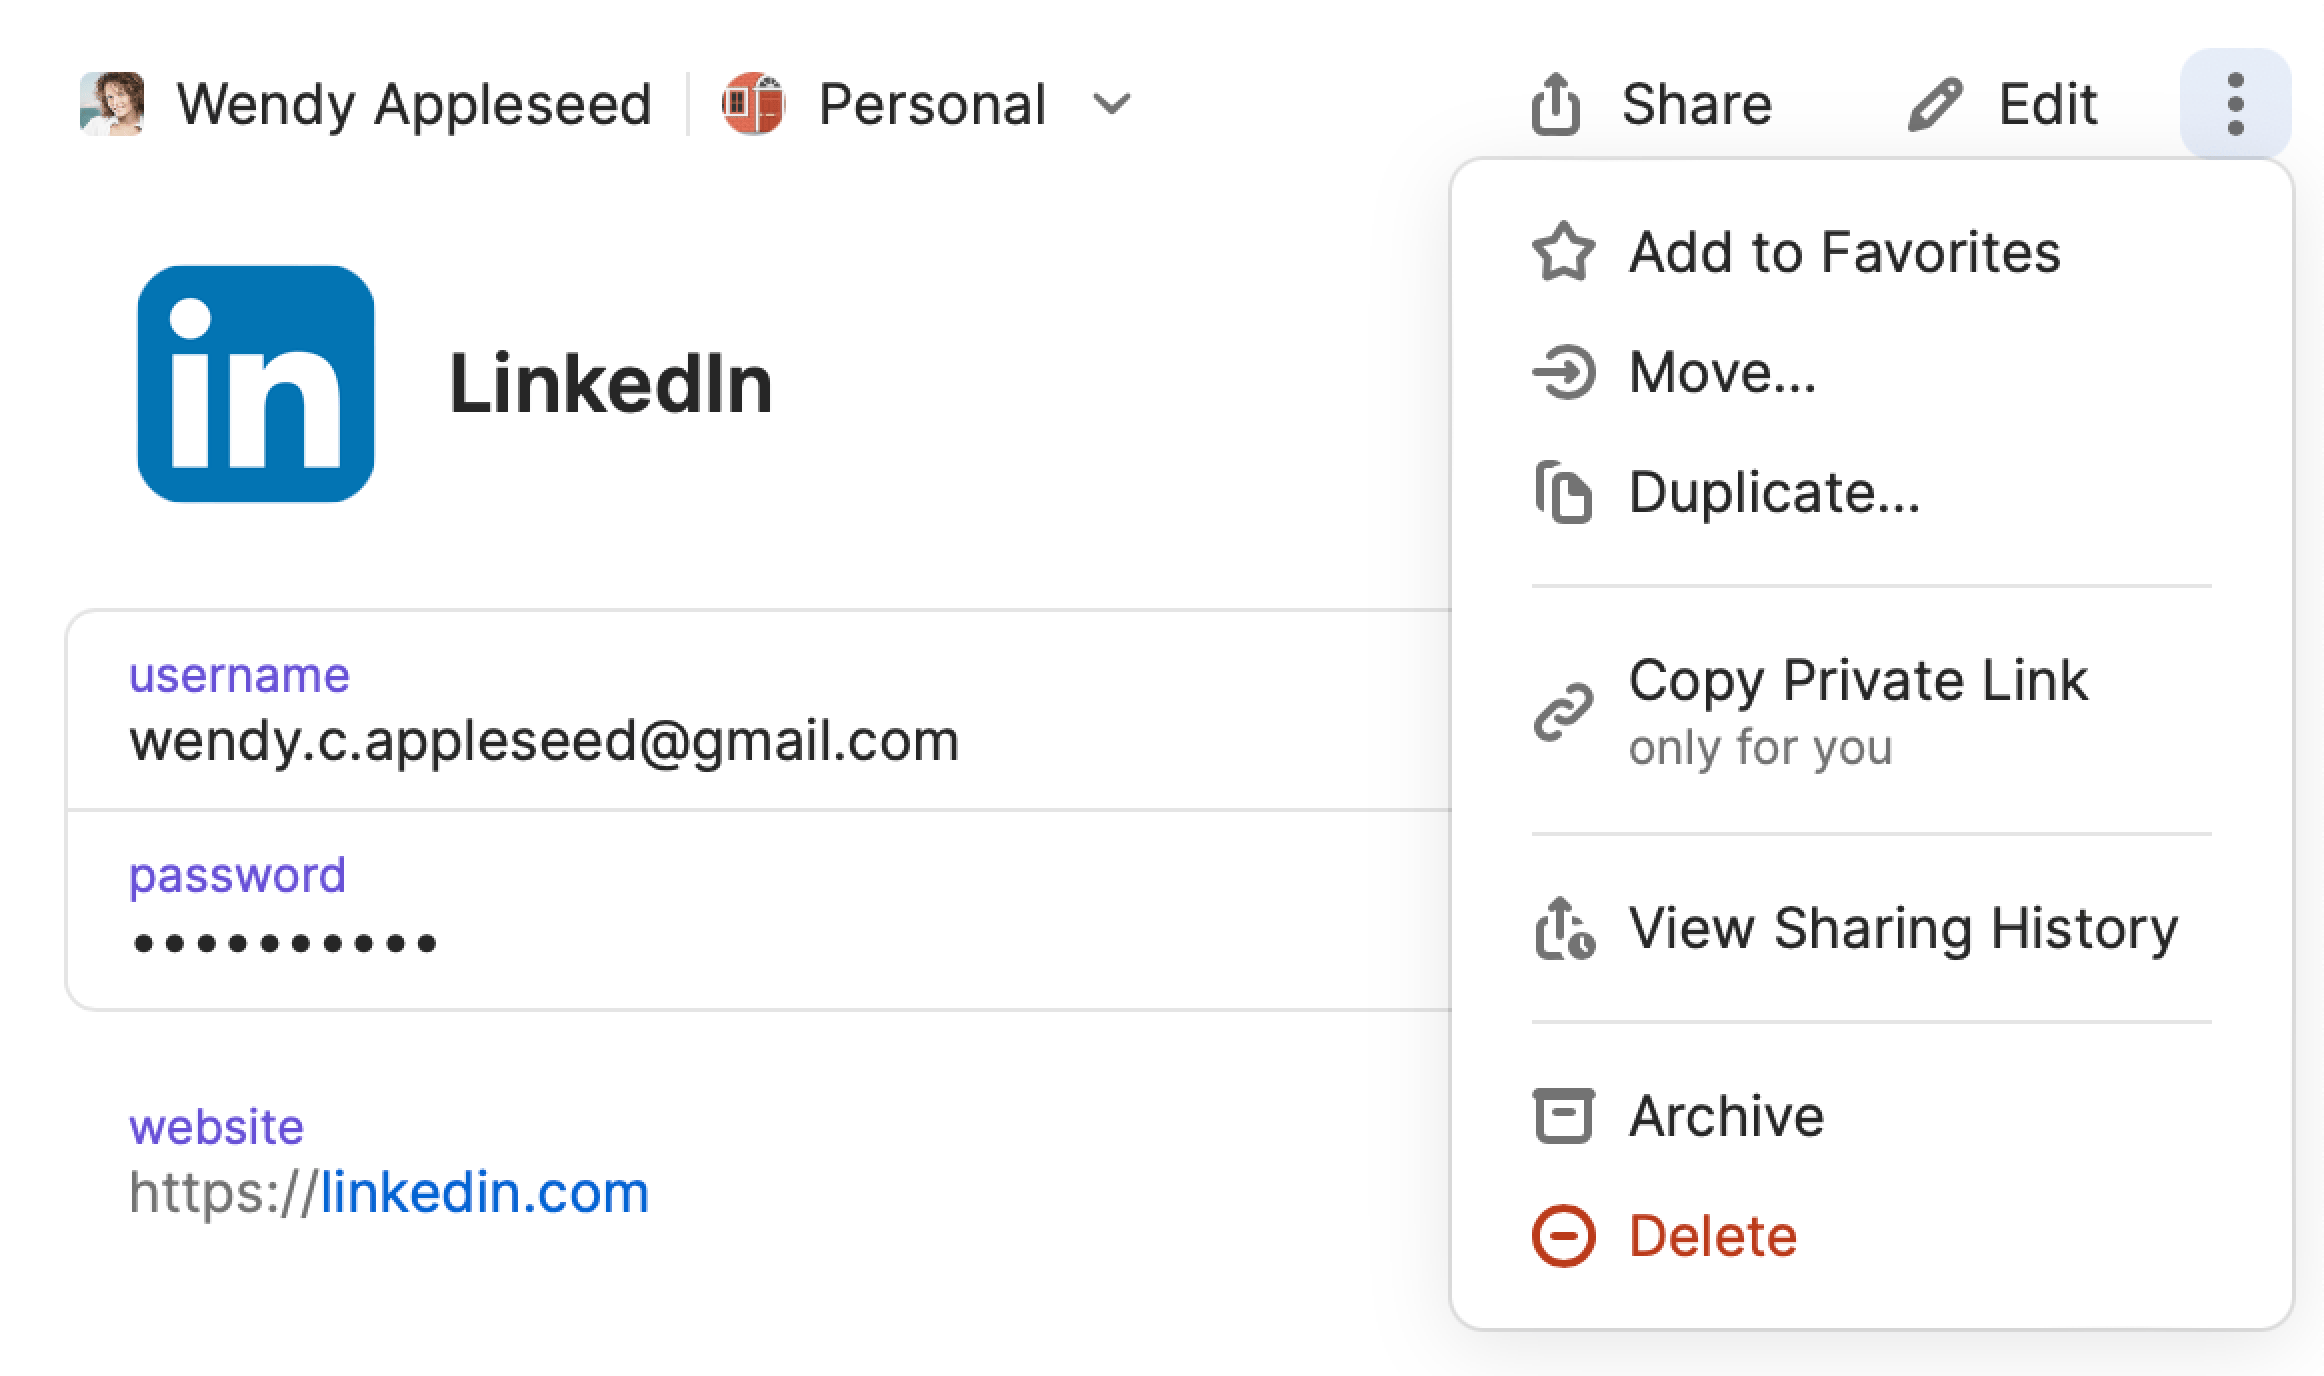The image size is (2324, 1376).
Task: Click the red Delete minus icon
Action: 1563,1236
